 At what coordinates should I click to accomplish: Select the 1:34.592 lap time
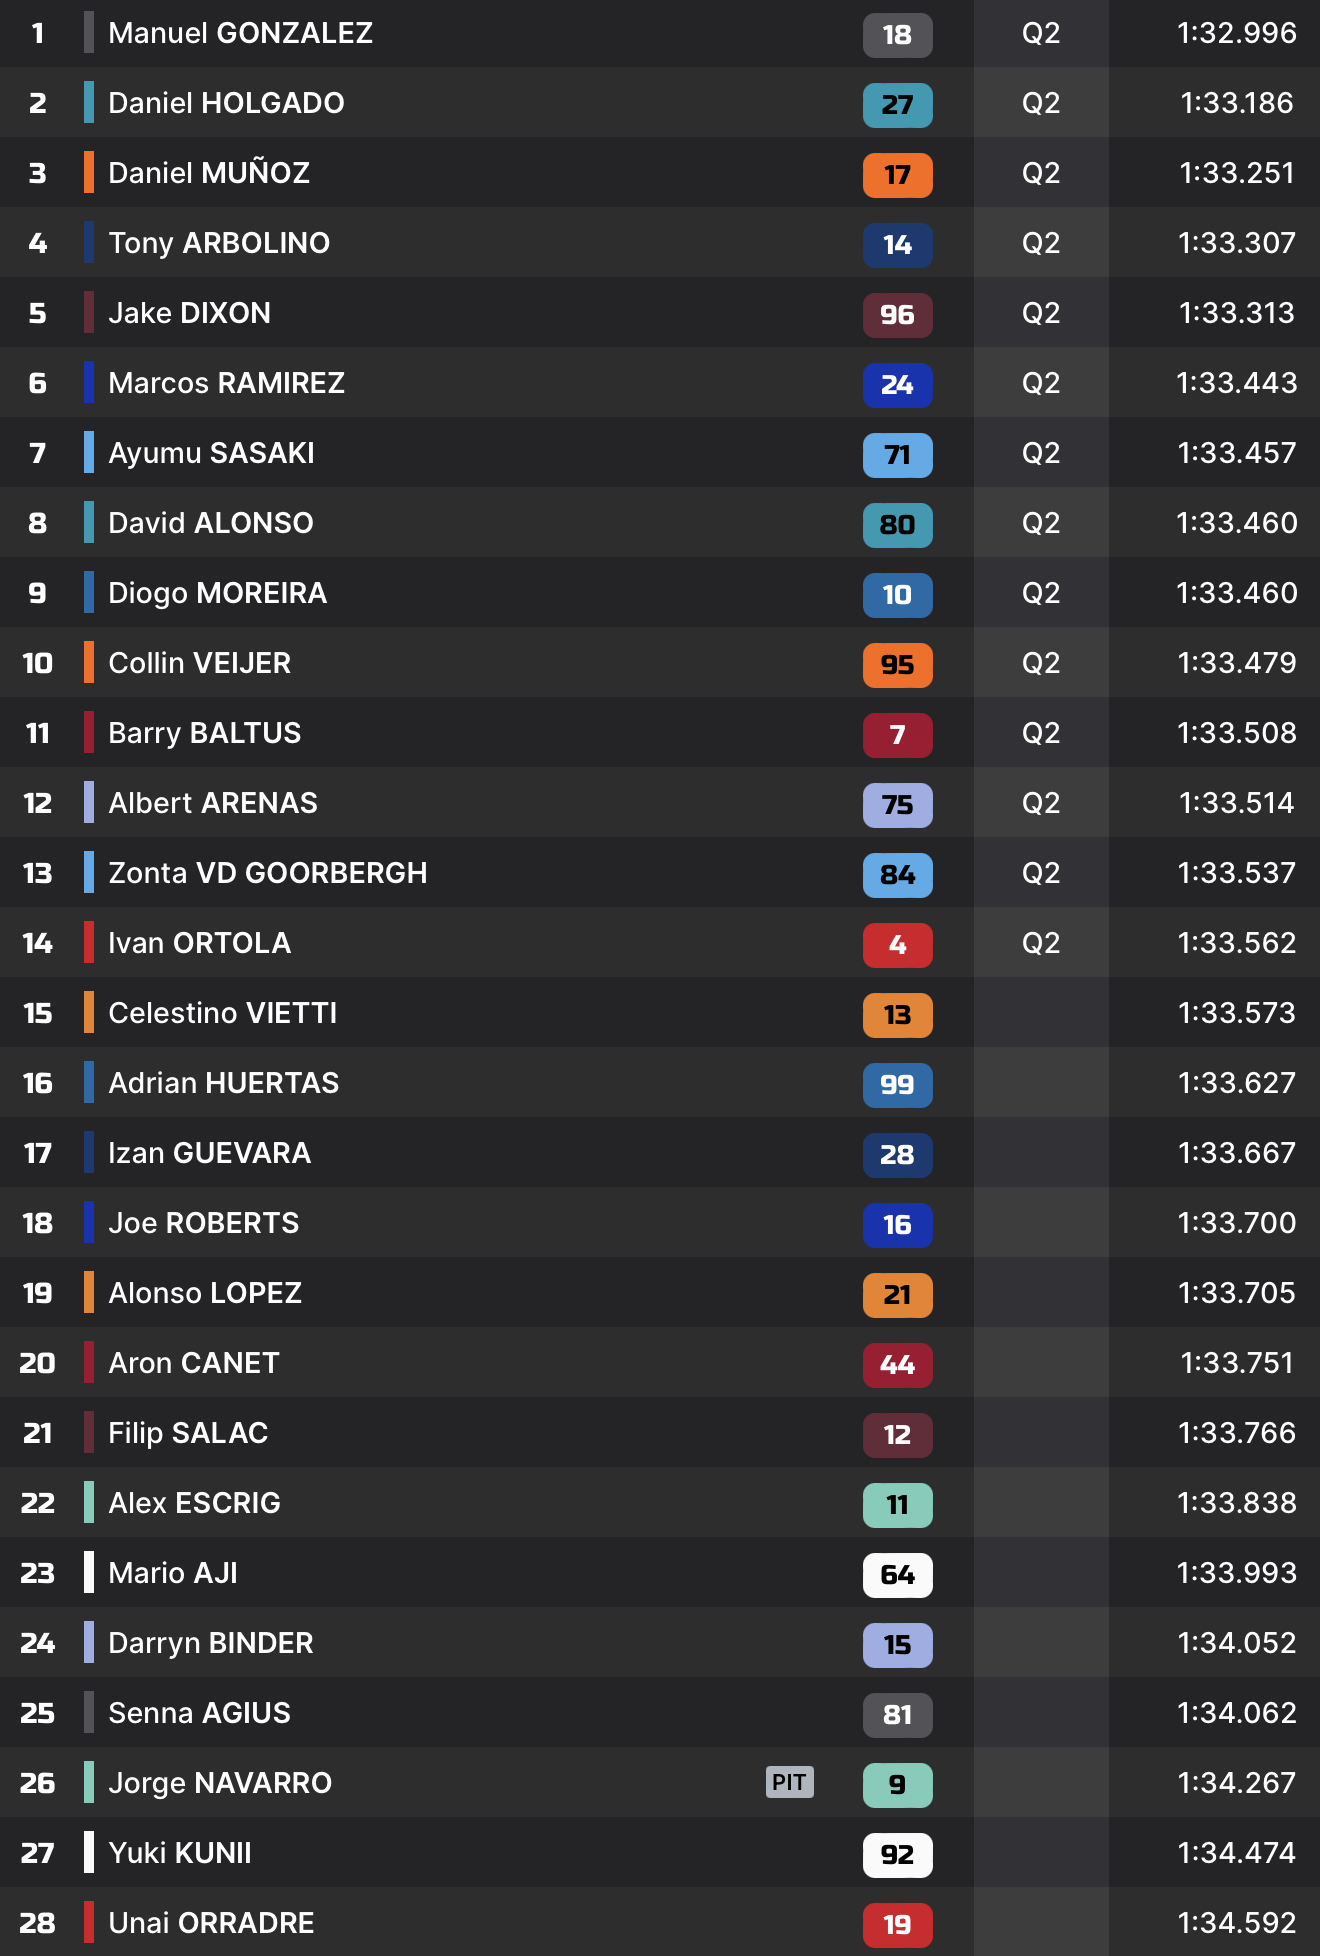tap(1236, 1923)
